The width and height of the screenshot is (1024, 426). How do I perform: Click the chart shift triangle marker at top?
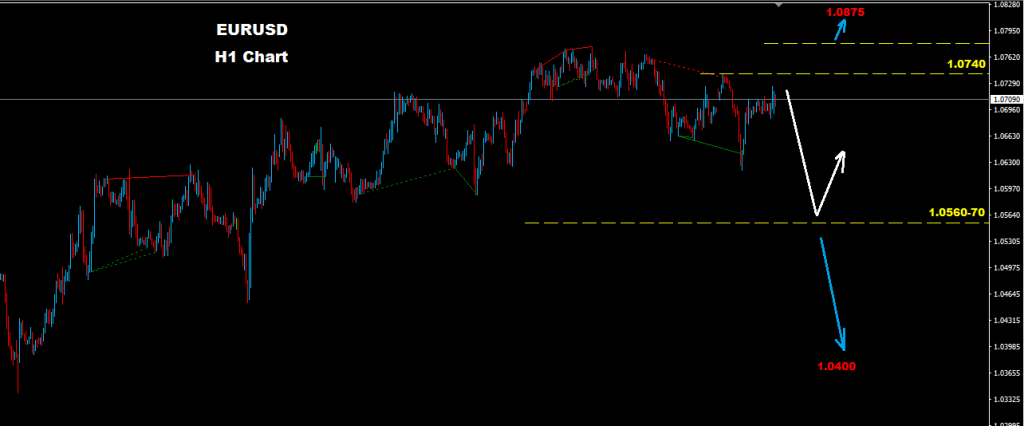(778, 5)
